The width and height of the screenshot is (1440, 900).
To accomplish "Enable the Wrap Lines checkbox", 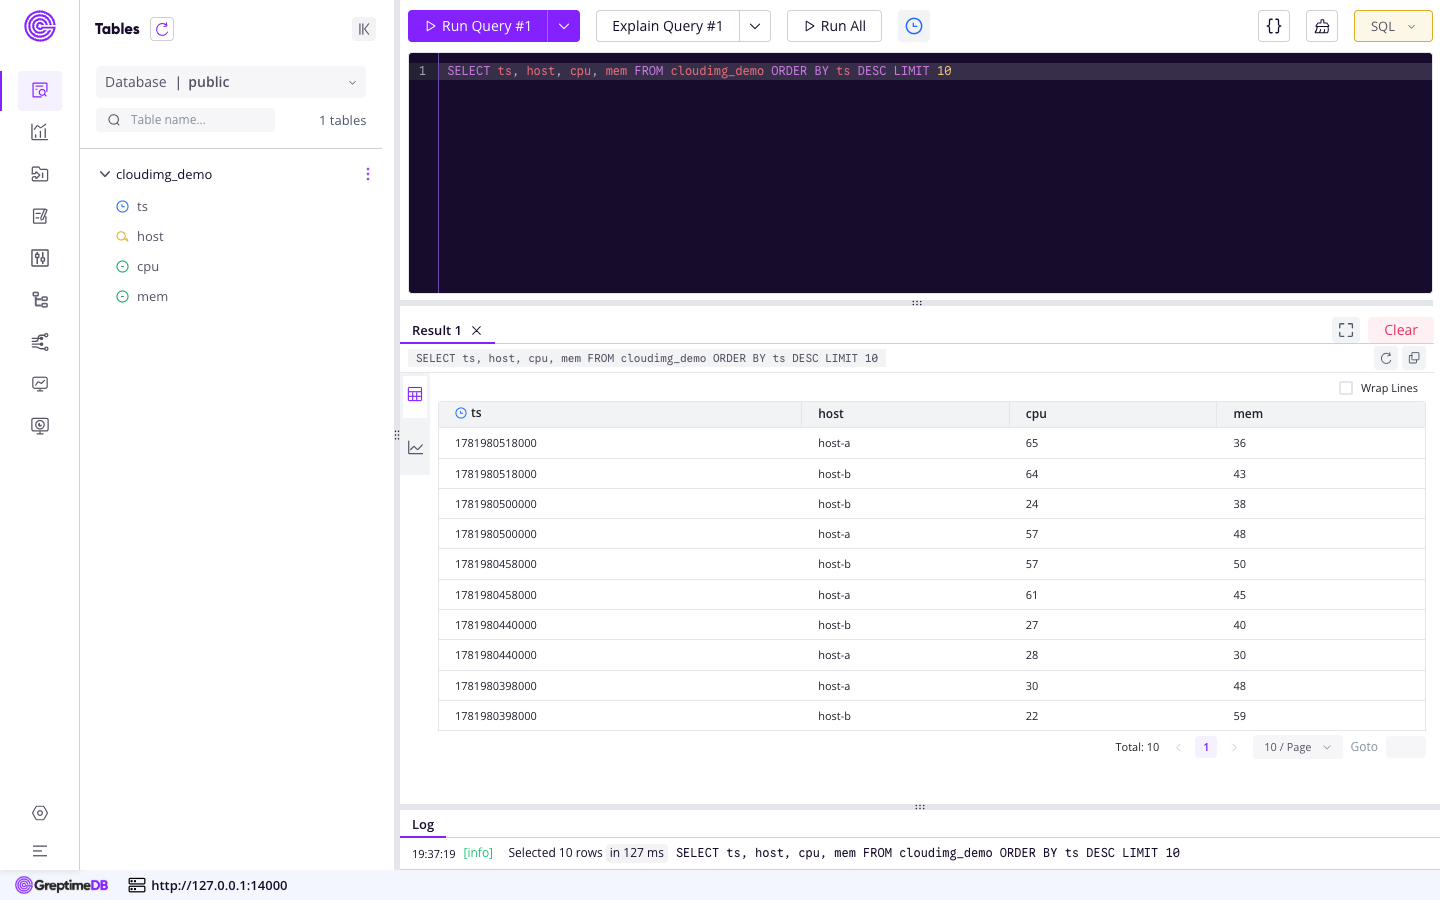I will point(1346,388).
